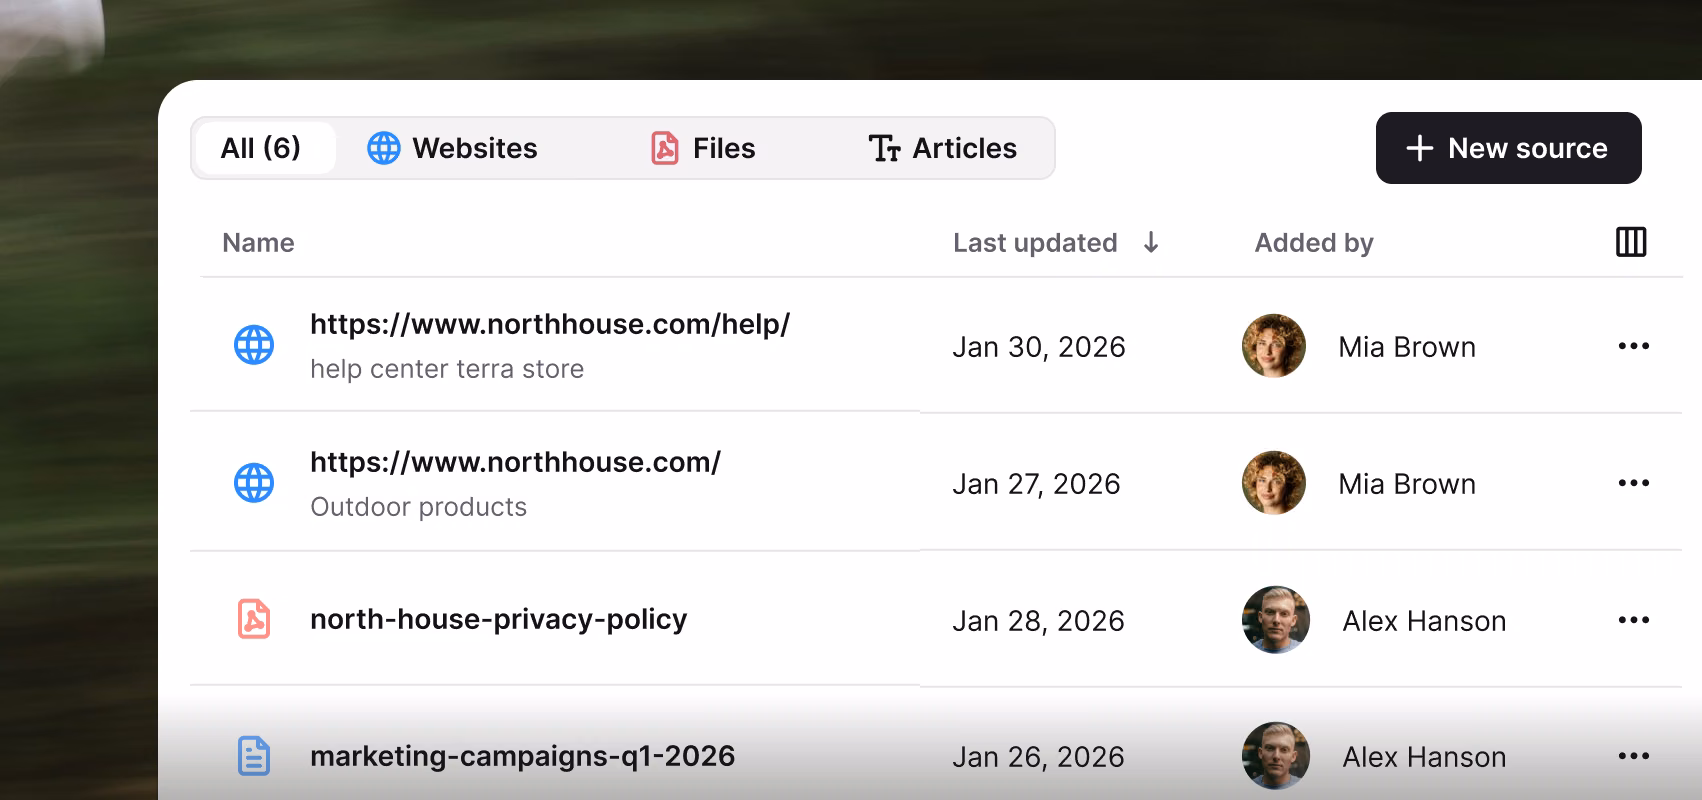Viewport: 1702px width, 800px height.
Task: Open north-house-privacy-policy file
Action: 498,619
